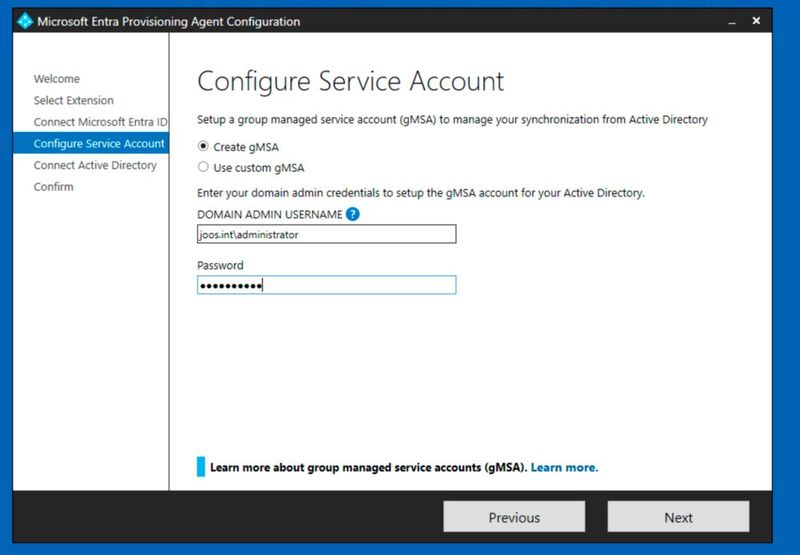This screenshot has width=800, height=555.
Task: Click the Next button
Action: click(x=678, y=517)
